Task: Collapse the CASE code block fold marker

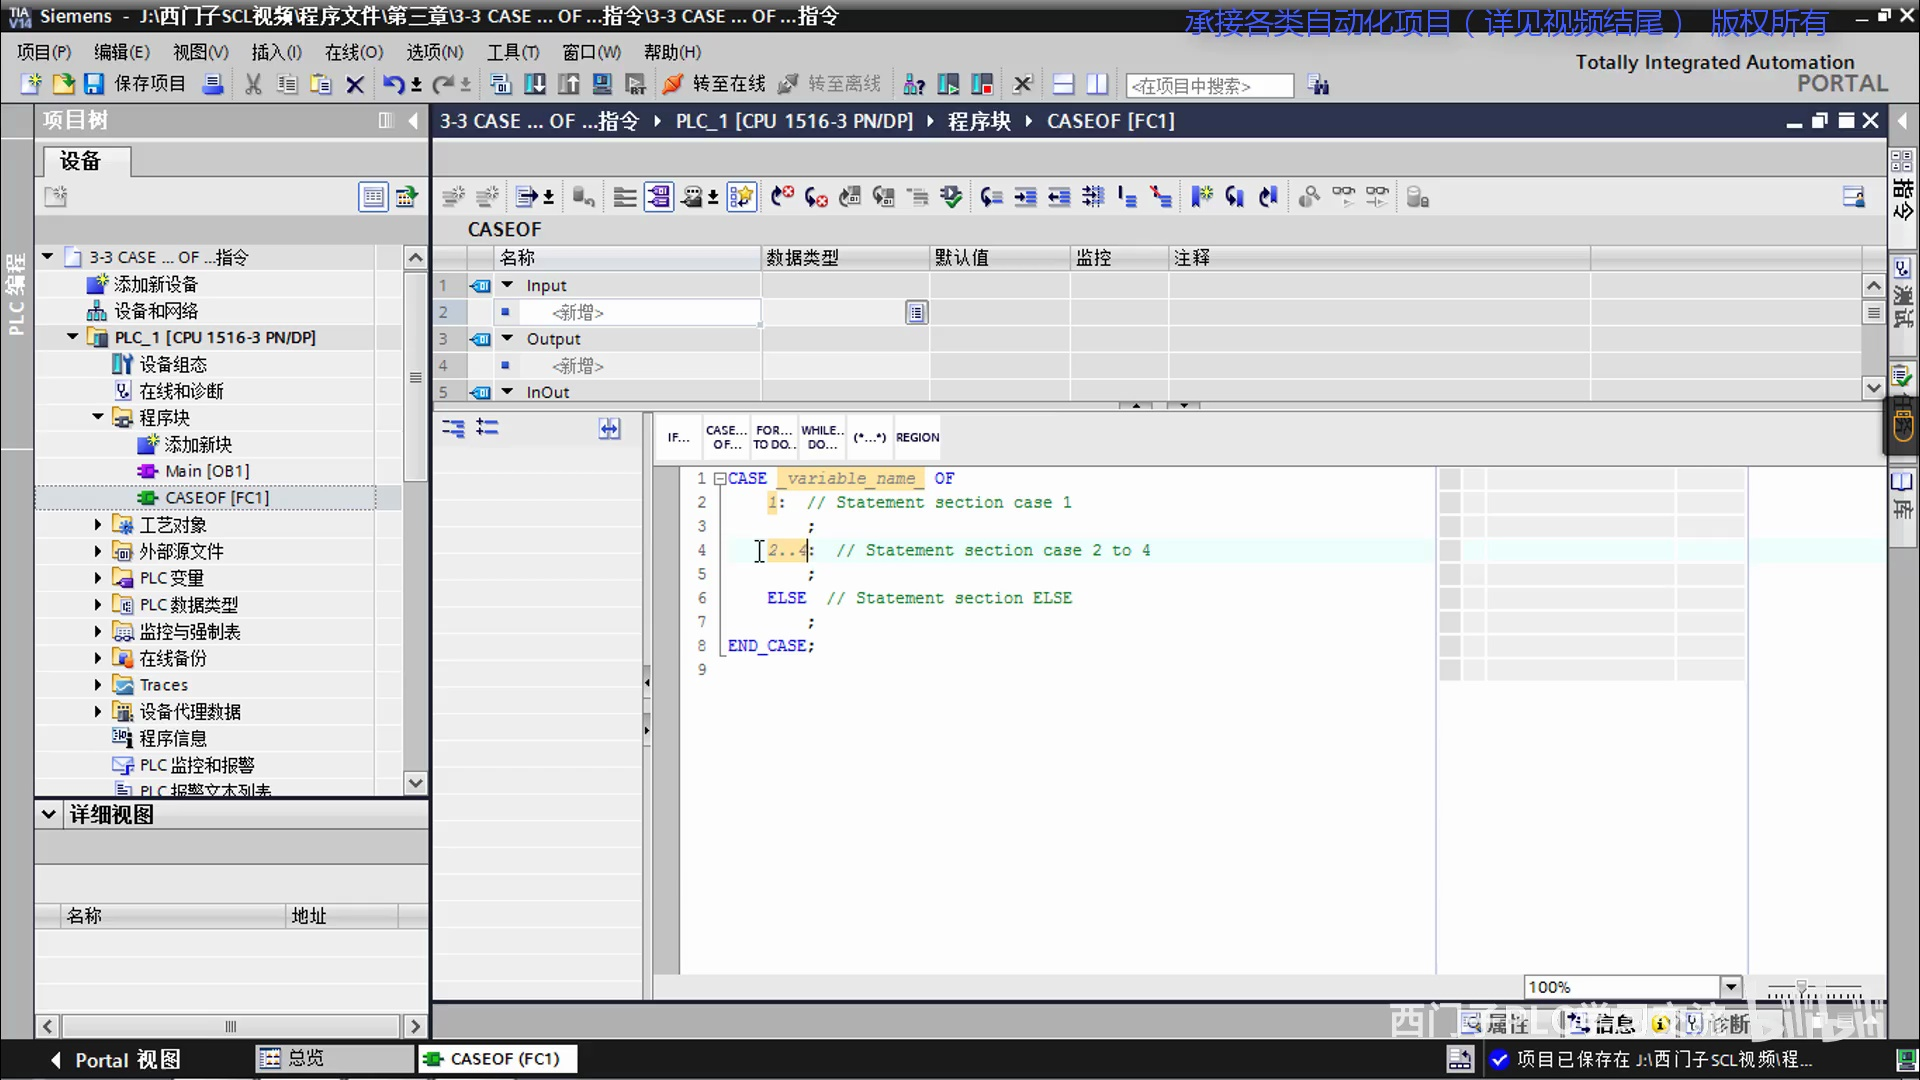Action: (719, 479)
